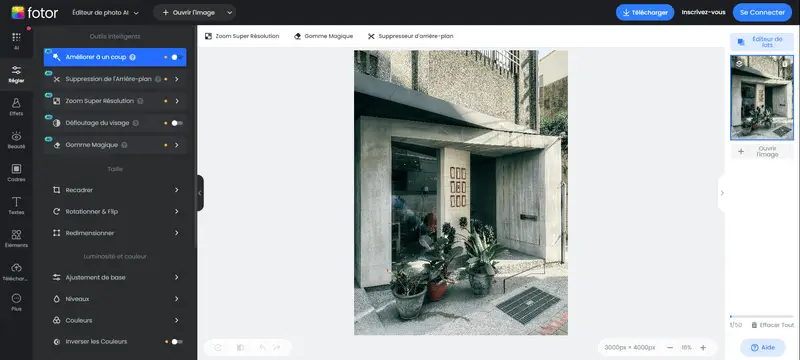
Task: Open the Cadres frames section
Action: (x=16, y=173)
